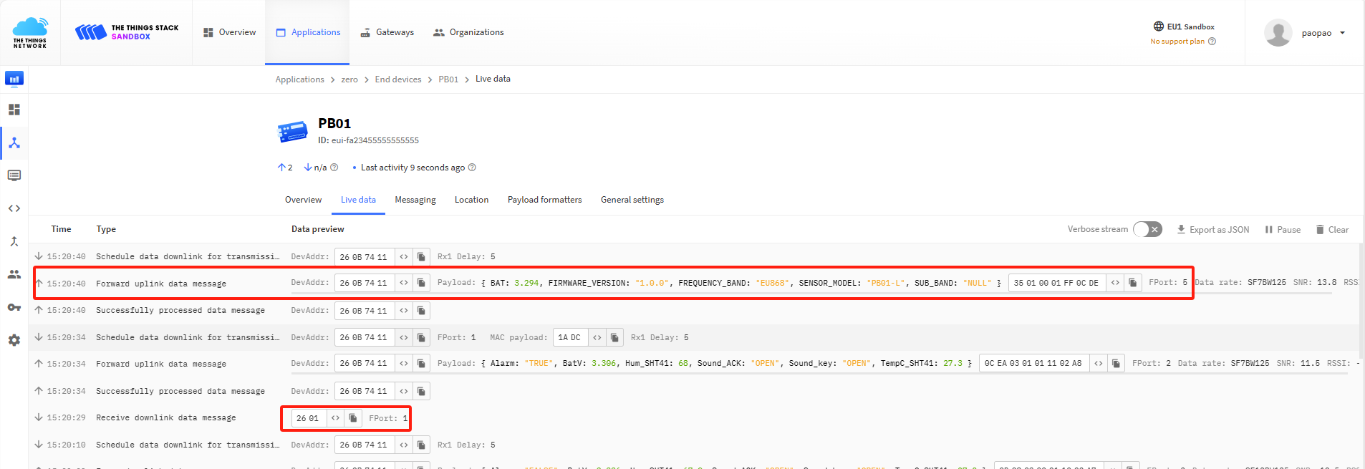This screenshot has width=1365, height=469.
Task: Click the 35 01 00 01 FF 0C DE payload field
Action: coord(1056,283)
